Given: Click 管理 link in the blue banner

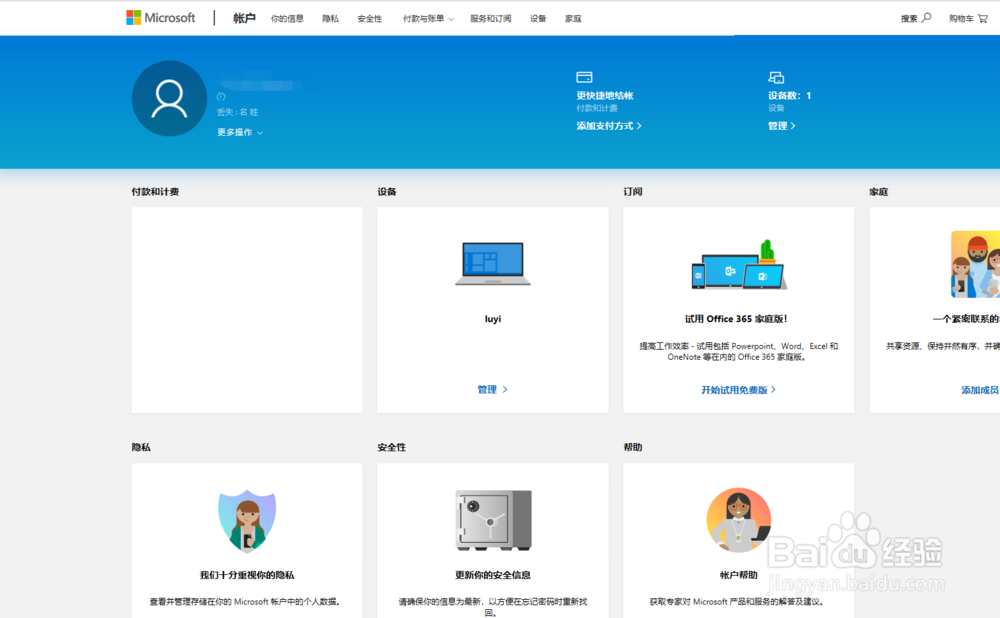Looking at the screenshot, I should pyautogui.click(x=781, y=126).
